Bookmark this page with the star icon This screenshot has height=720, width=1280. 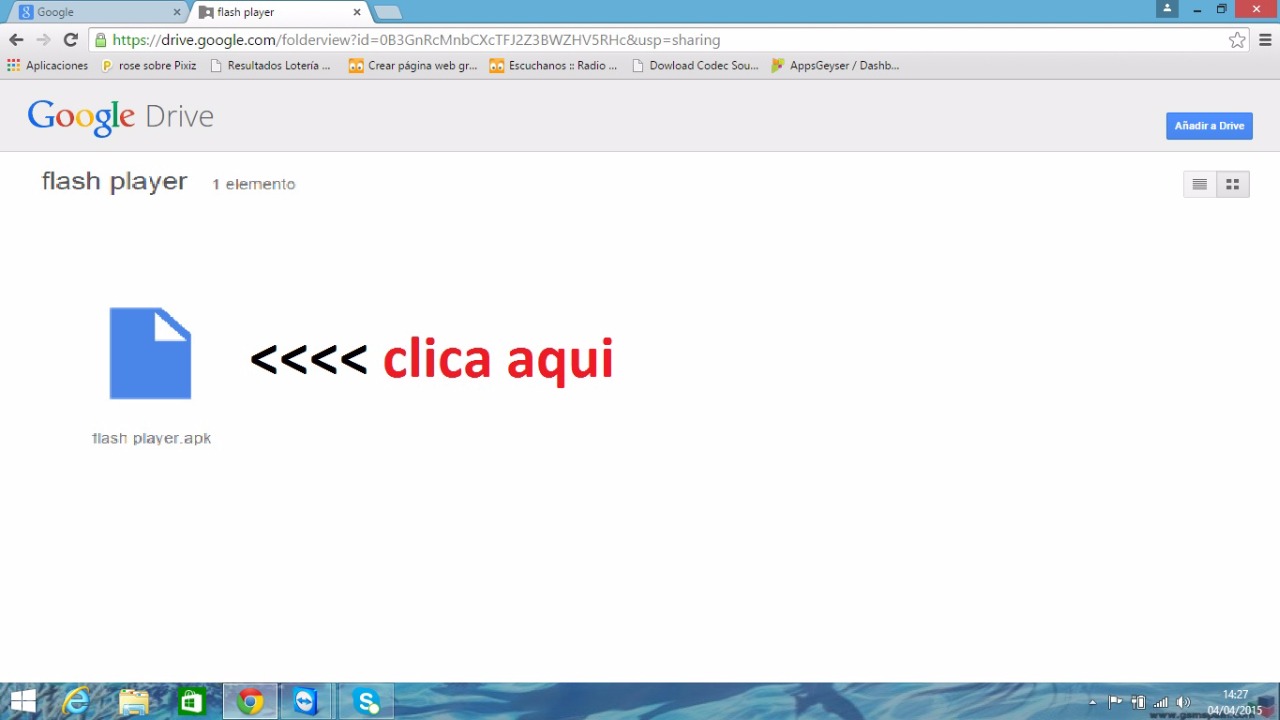[x=1237, y=40]
